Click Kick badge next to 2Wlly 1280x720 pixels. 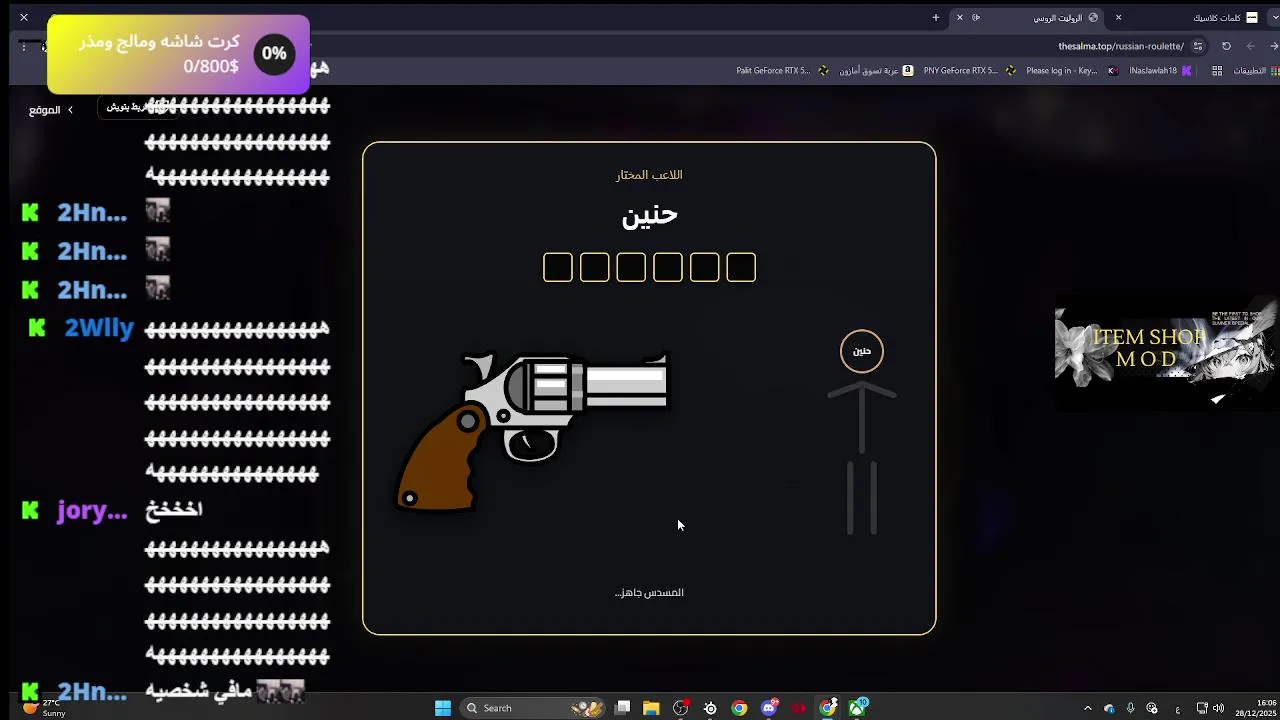[x=37, y=328]
